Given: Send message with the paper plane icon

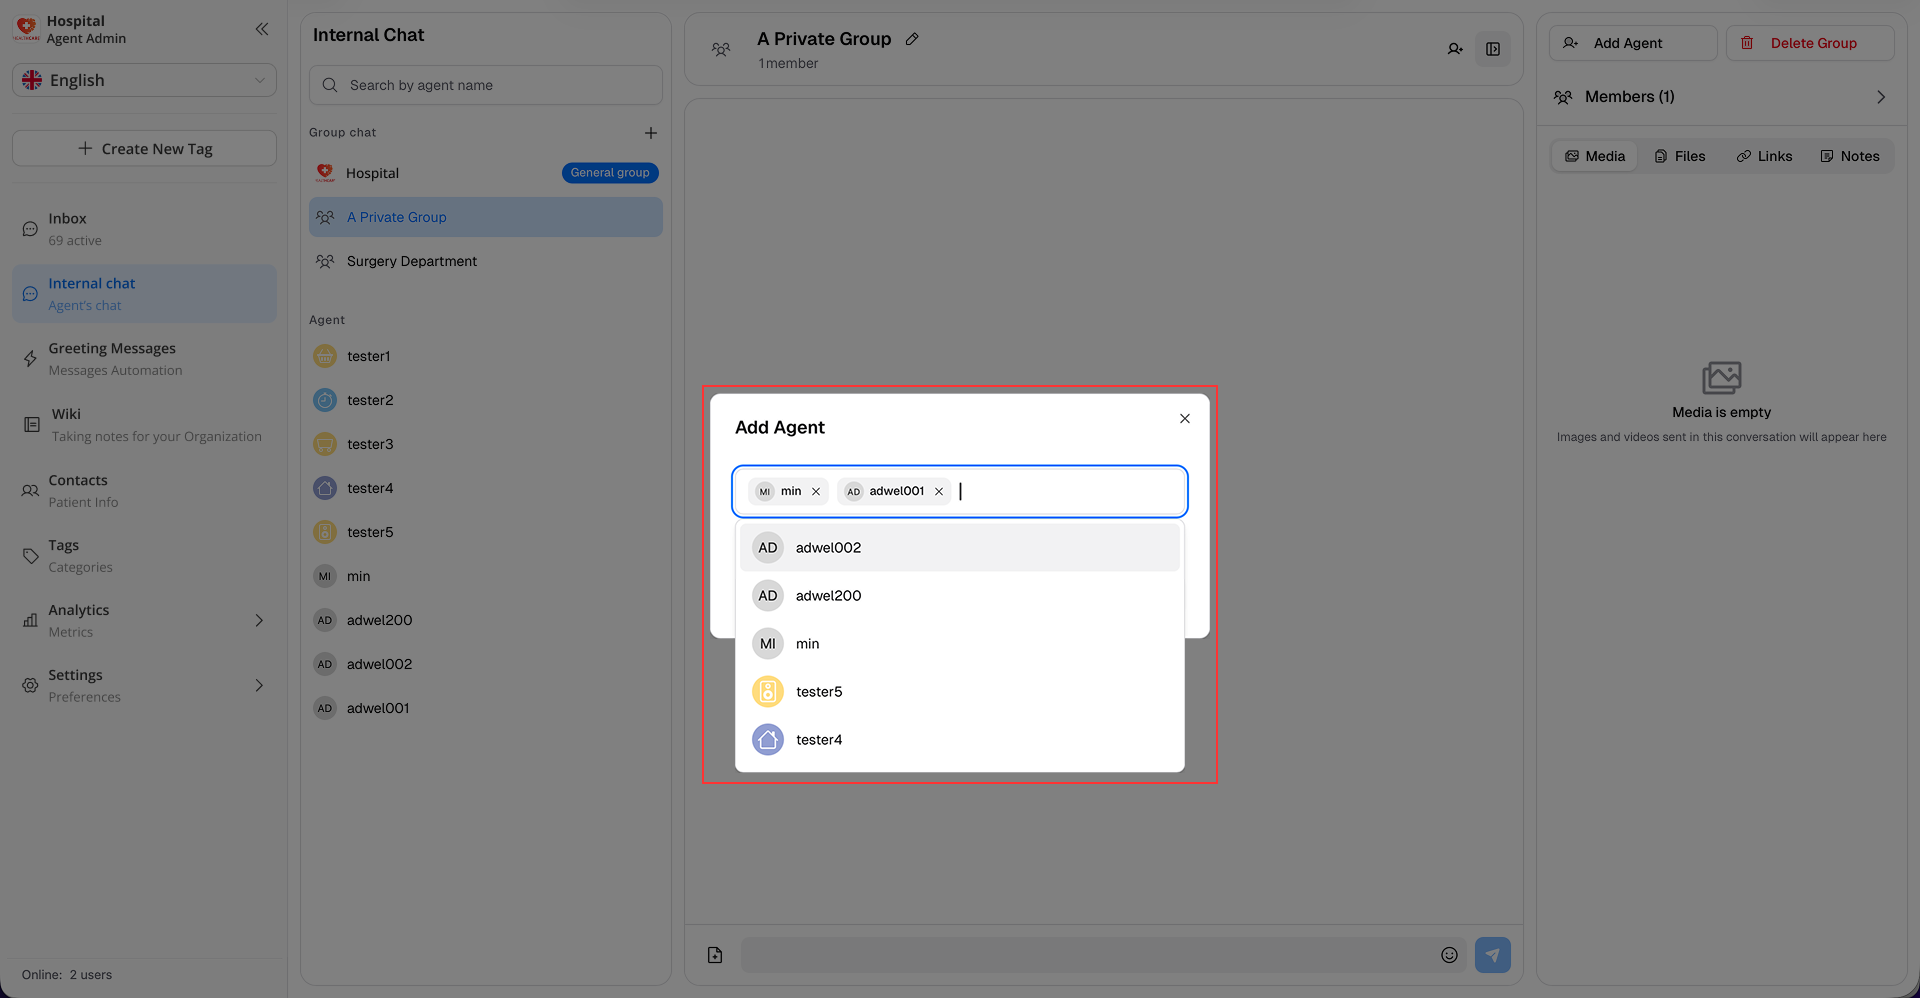Looking at the screenshot, I should pos(1492,954).
